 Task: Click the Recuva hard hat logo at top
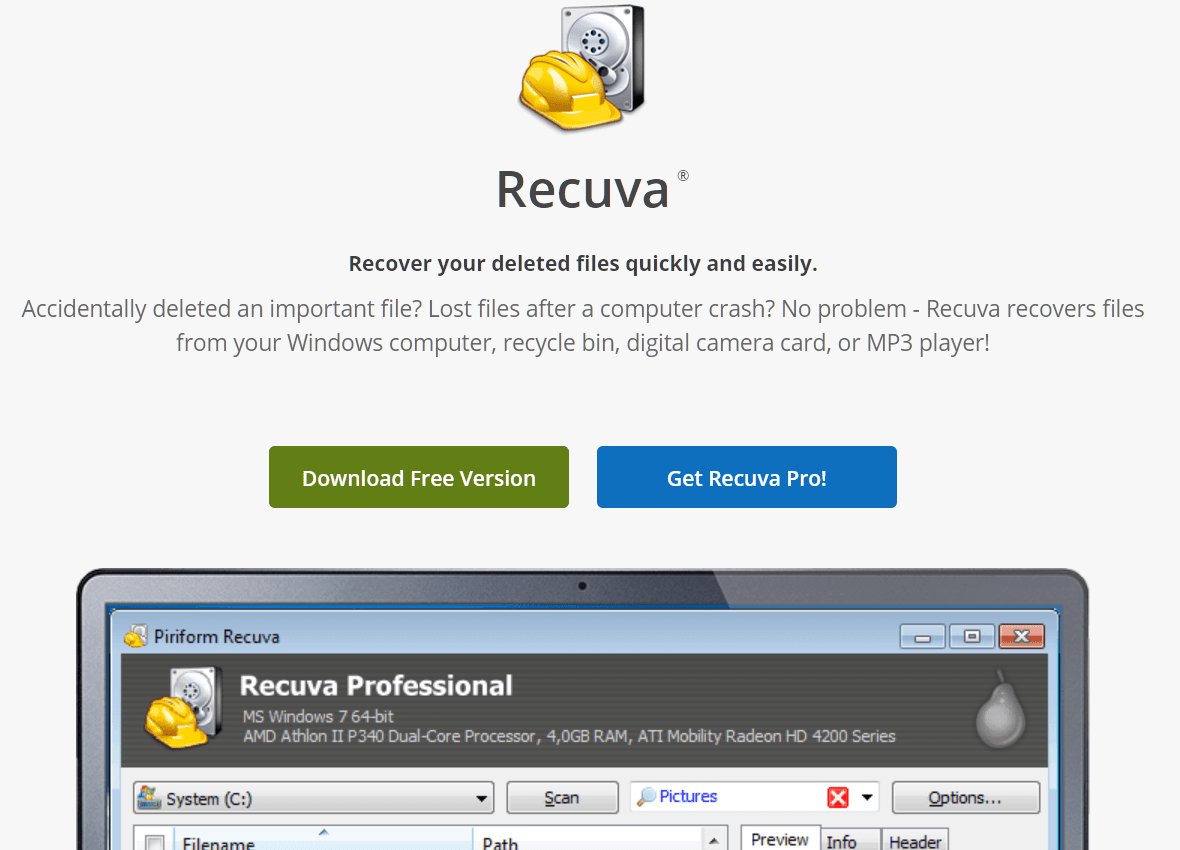click(x=582, y=68)
